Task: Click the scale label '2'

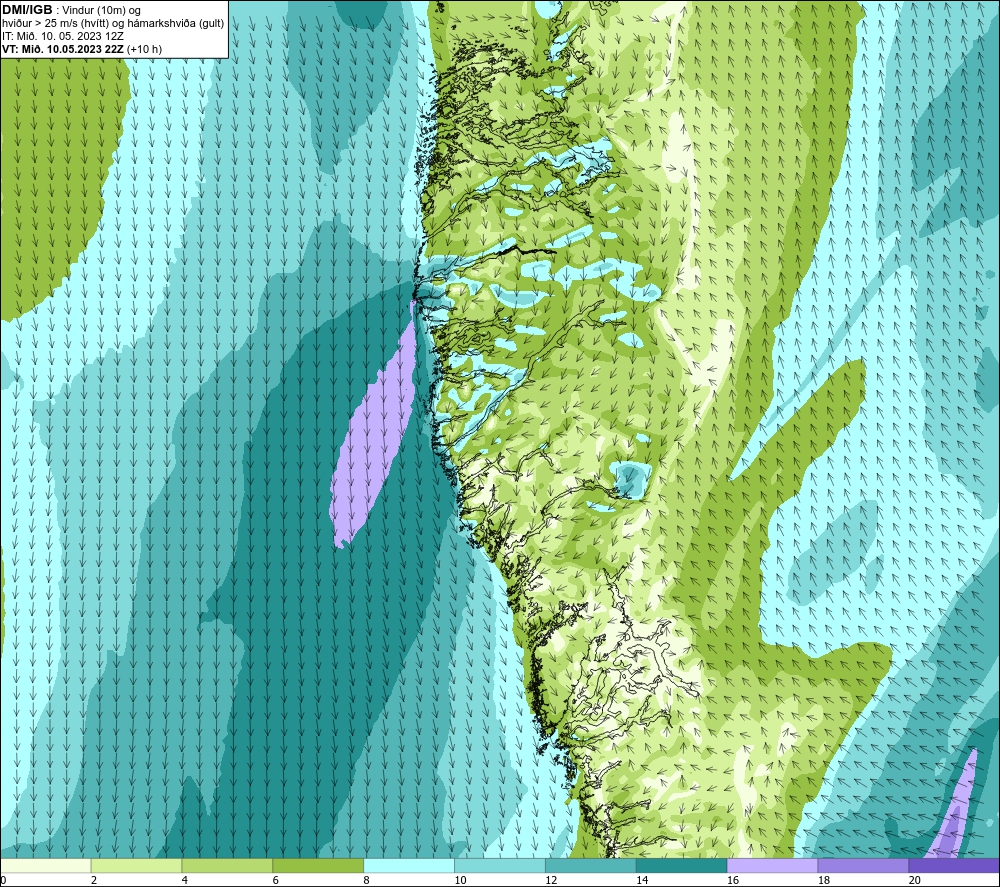Action: coord(94,880)
